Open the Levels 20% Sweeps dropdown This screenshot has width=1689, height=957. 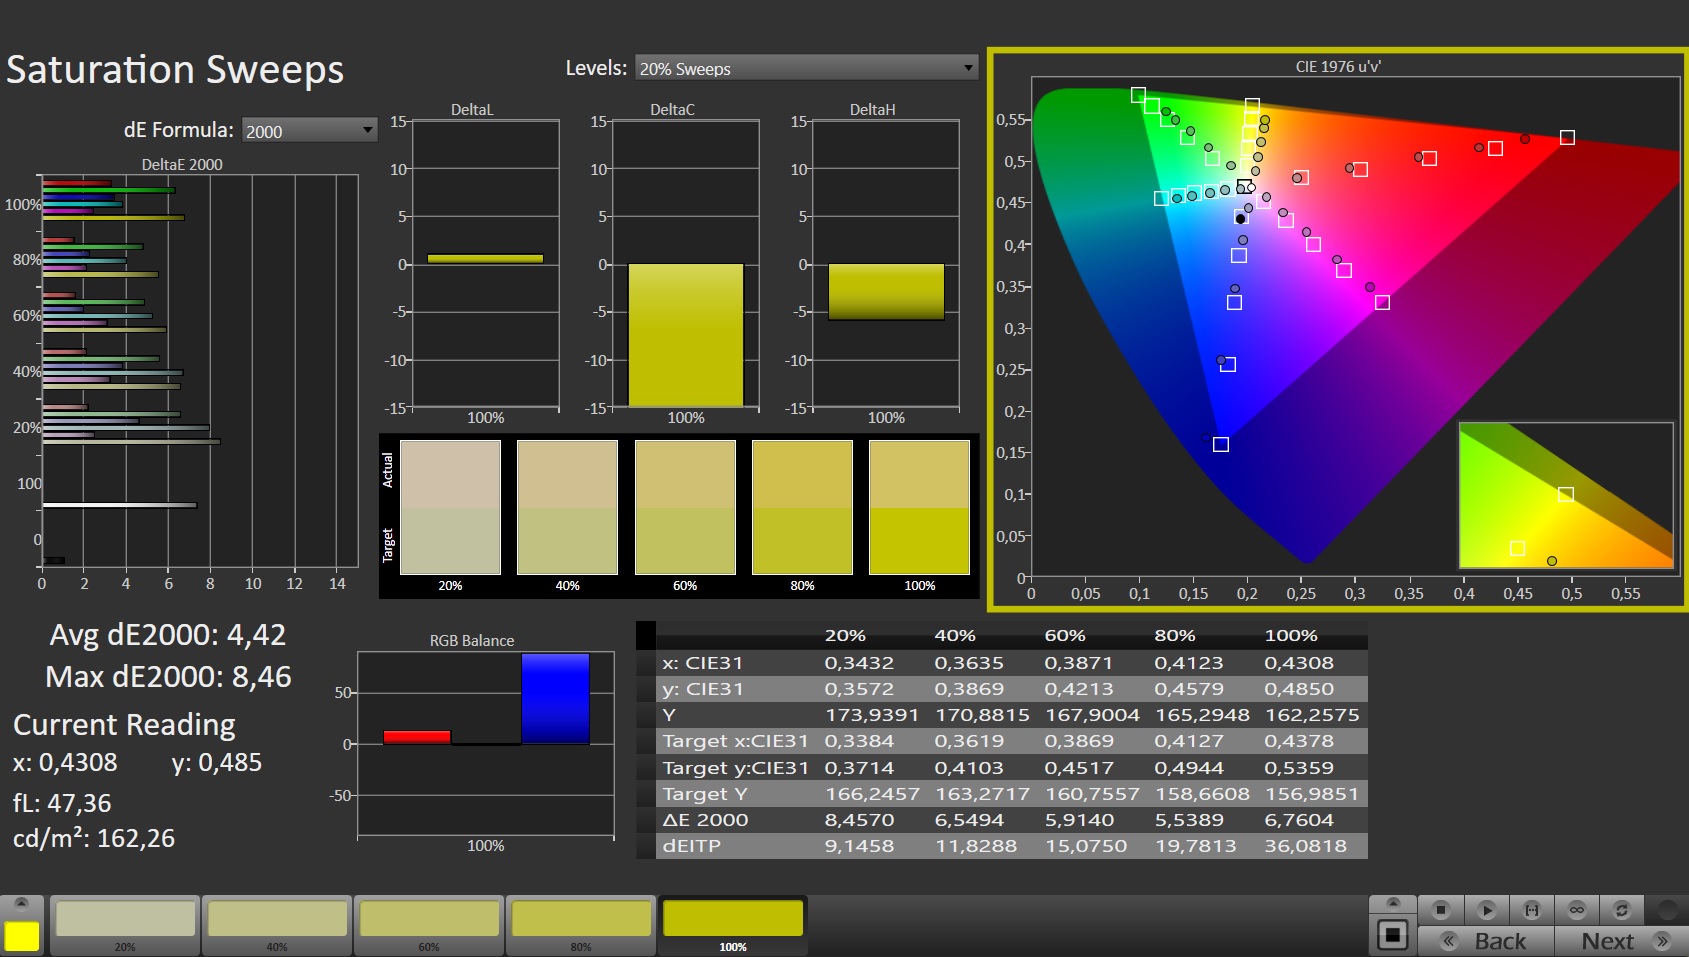[x=806, y=68]
